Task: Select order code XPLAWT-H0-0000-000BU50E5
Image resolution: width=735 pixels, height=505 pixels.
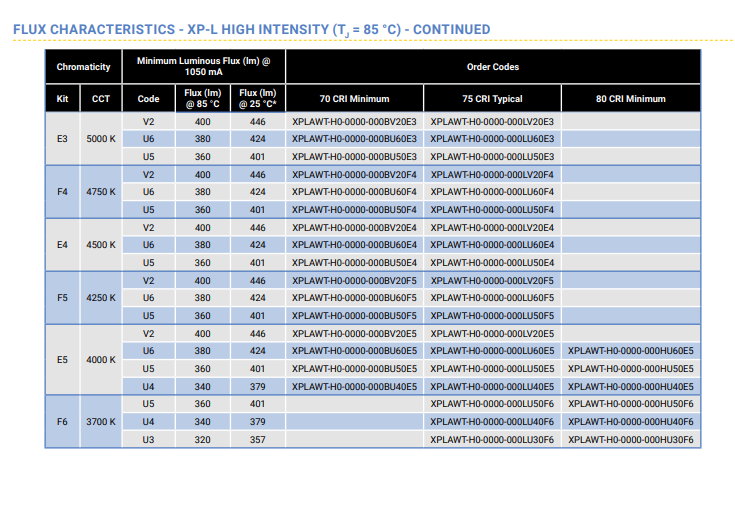Action: pos(354,369)
